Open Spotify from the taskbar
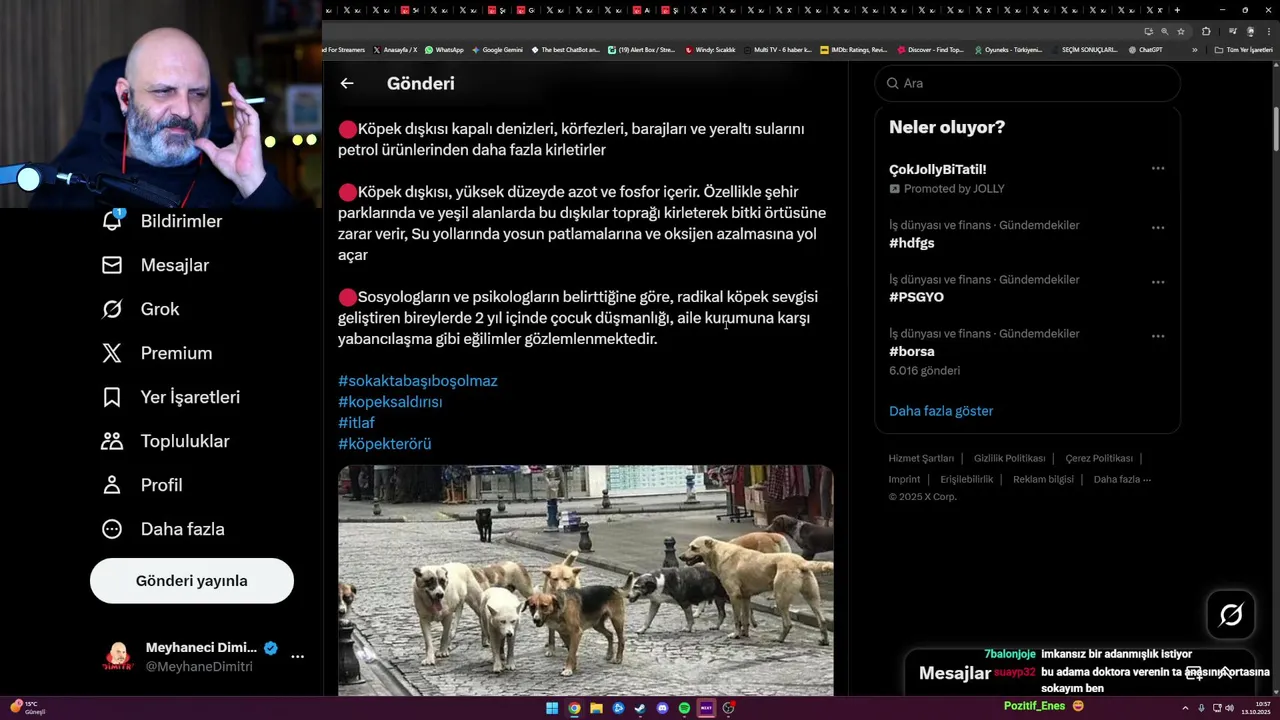 (684, 708)
